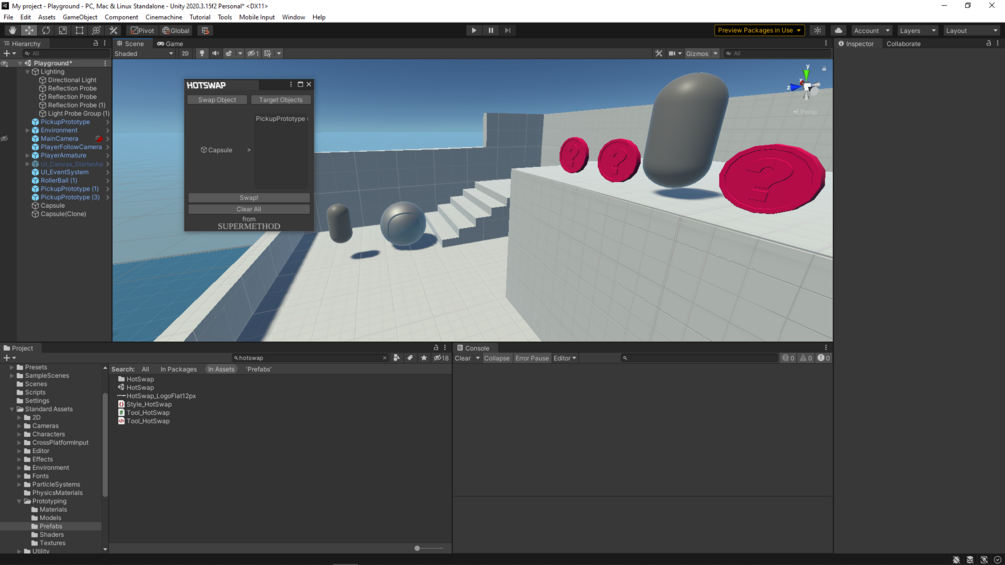Toggle Global handle rotation
This screenshot has height=565, width=1005.
pyautogui.click(x=176, y=30)
